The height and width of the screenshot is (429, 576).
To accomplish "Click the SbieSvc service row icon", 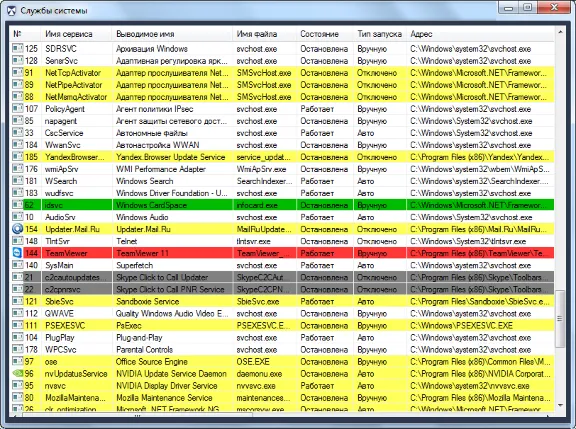I will pos(17,301).
